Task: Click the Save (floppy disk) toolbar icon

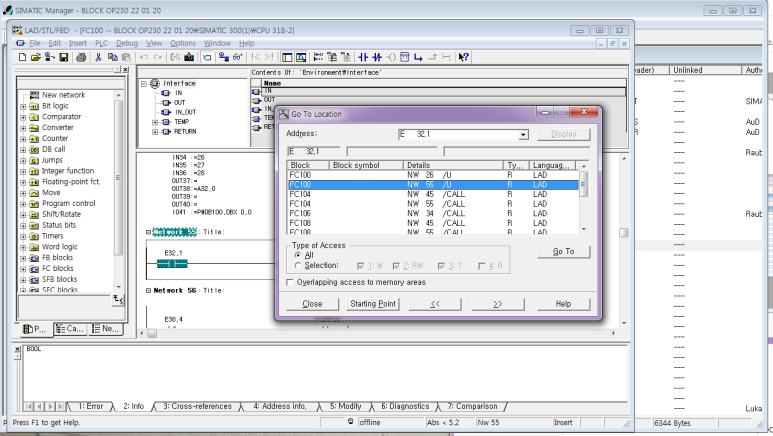Action: [64, 57]
